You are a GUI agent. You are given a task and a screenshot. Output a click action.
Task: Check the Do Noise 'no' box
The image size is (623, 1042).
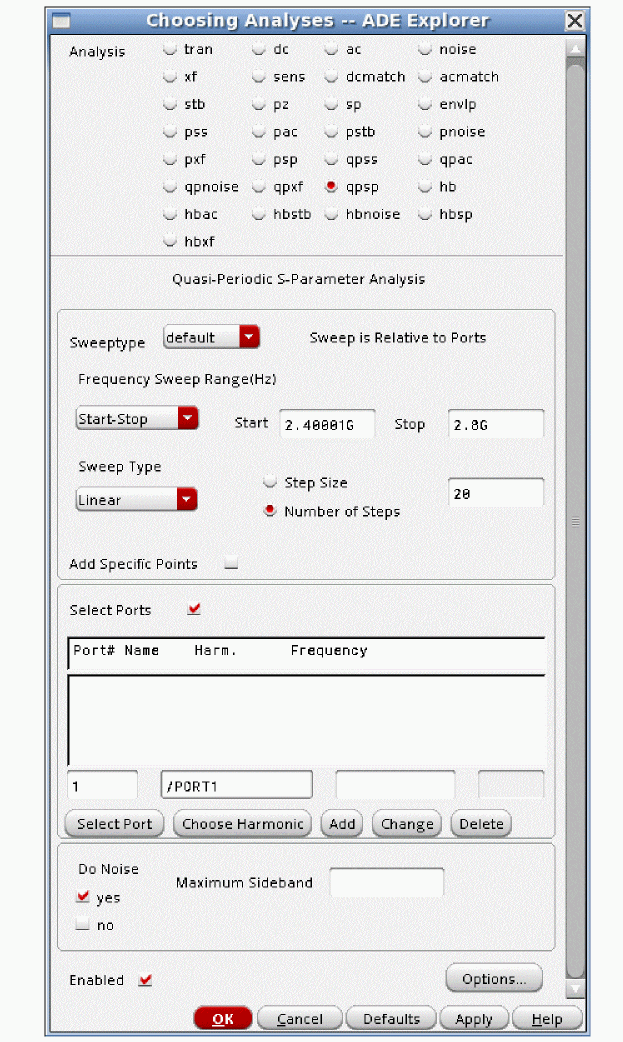coord(82,926)
